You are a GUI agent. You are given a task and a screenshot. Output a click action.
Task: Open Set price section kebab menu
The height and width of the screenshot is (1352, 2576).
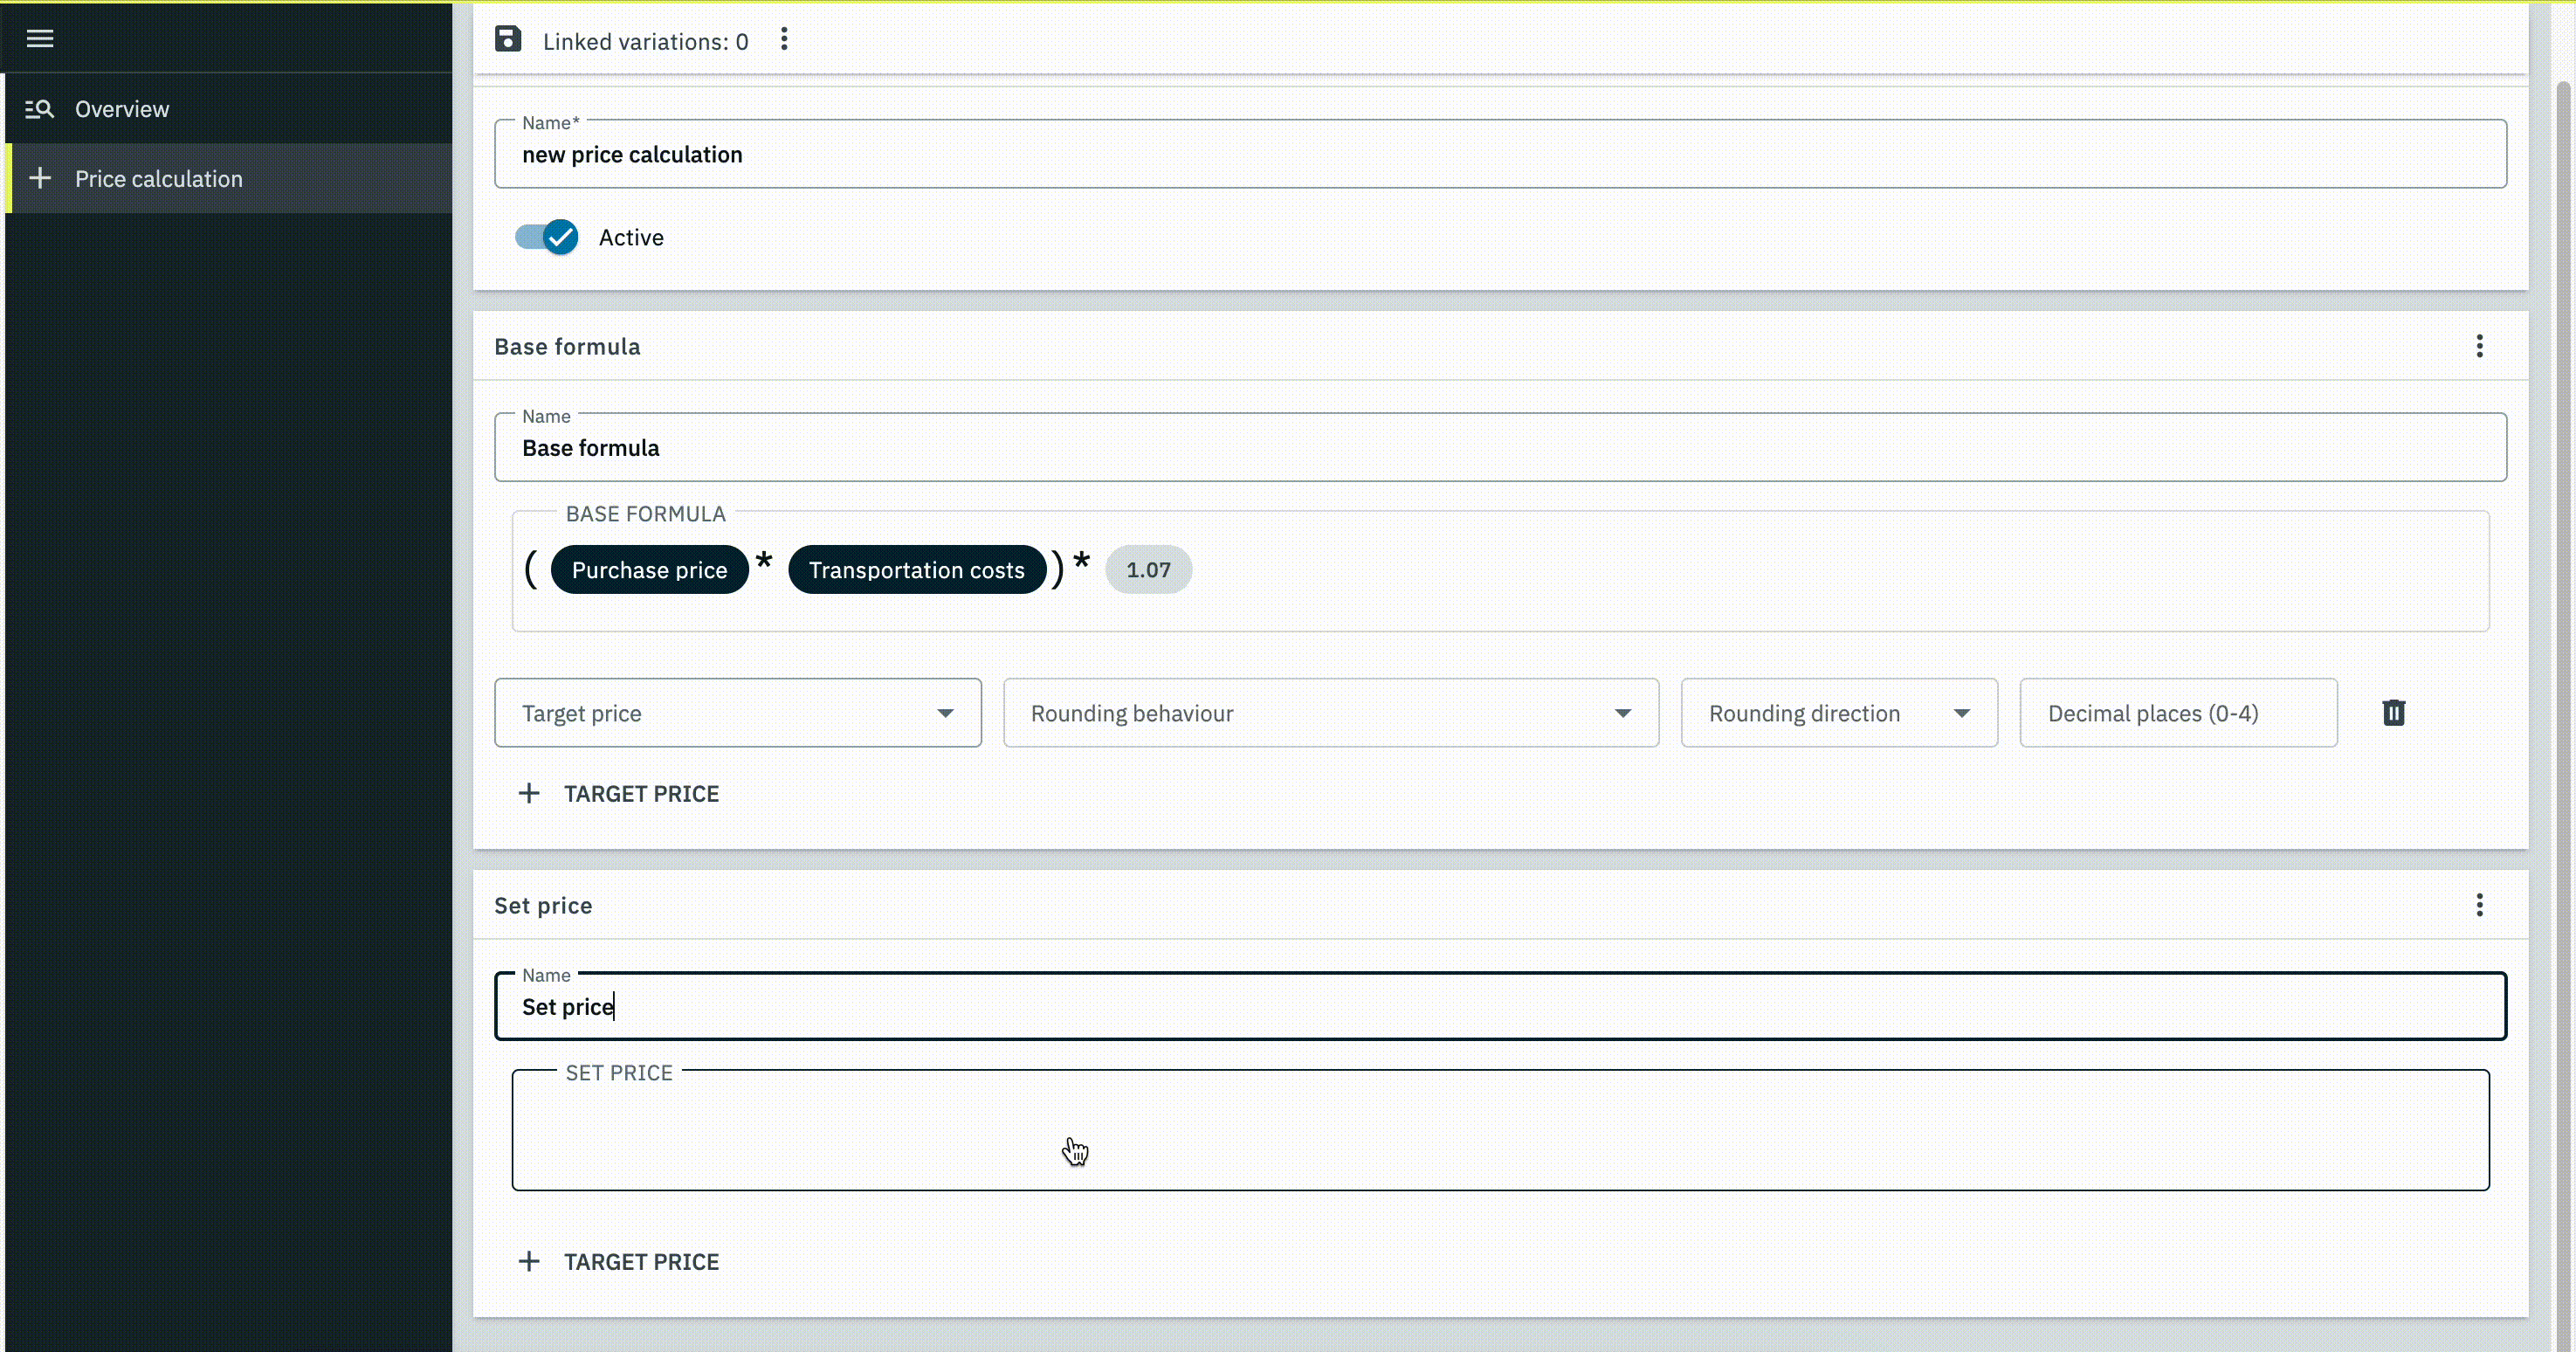pyautogui.click(x=2479, y=905)
